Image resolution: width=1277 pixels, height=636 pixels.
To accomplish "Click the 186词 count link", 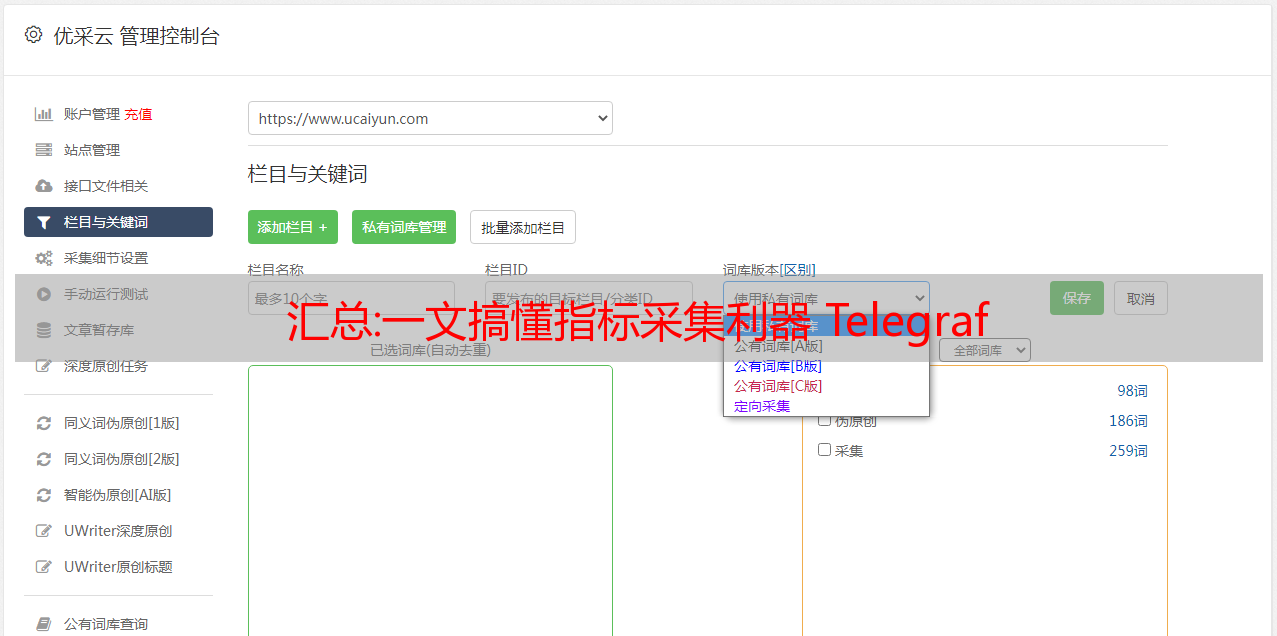I will (1128, 421).
